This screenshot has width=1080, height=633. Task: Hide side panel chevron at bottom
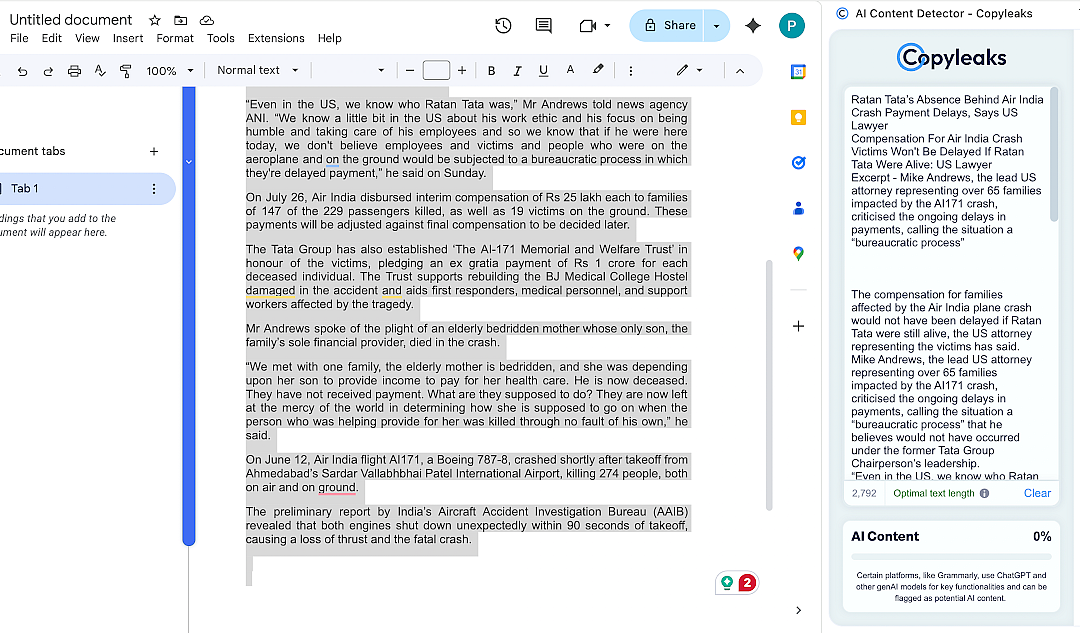(798, 610)
